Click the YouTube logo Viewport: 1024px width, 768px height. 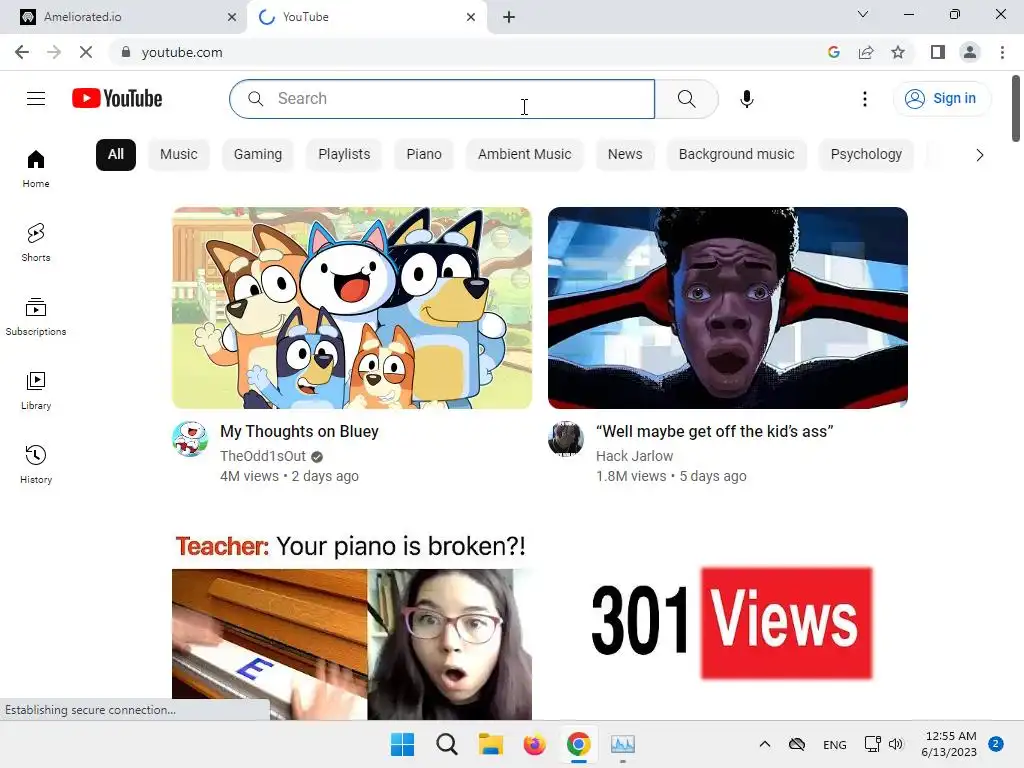pos(117,99)
